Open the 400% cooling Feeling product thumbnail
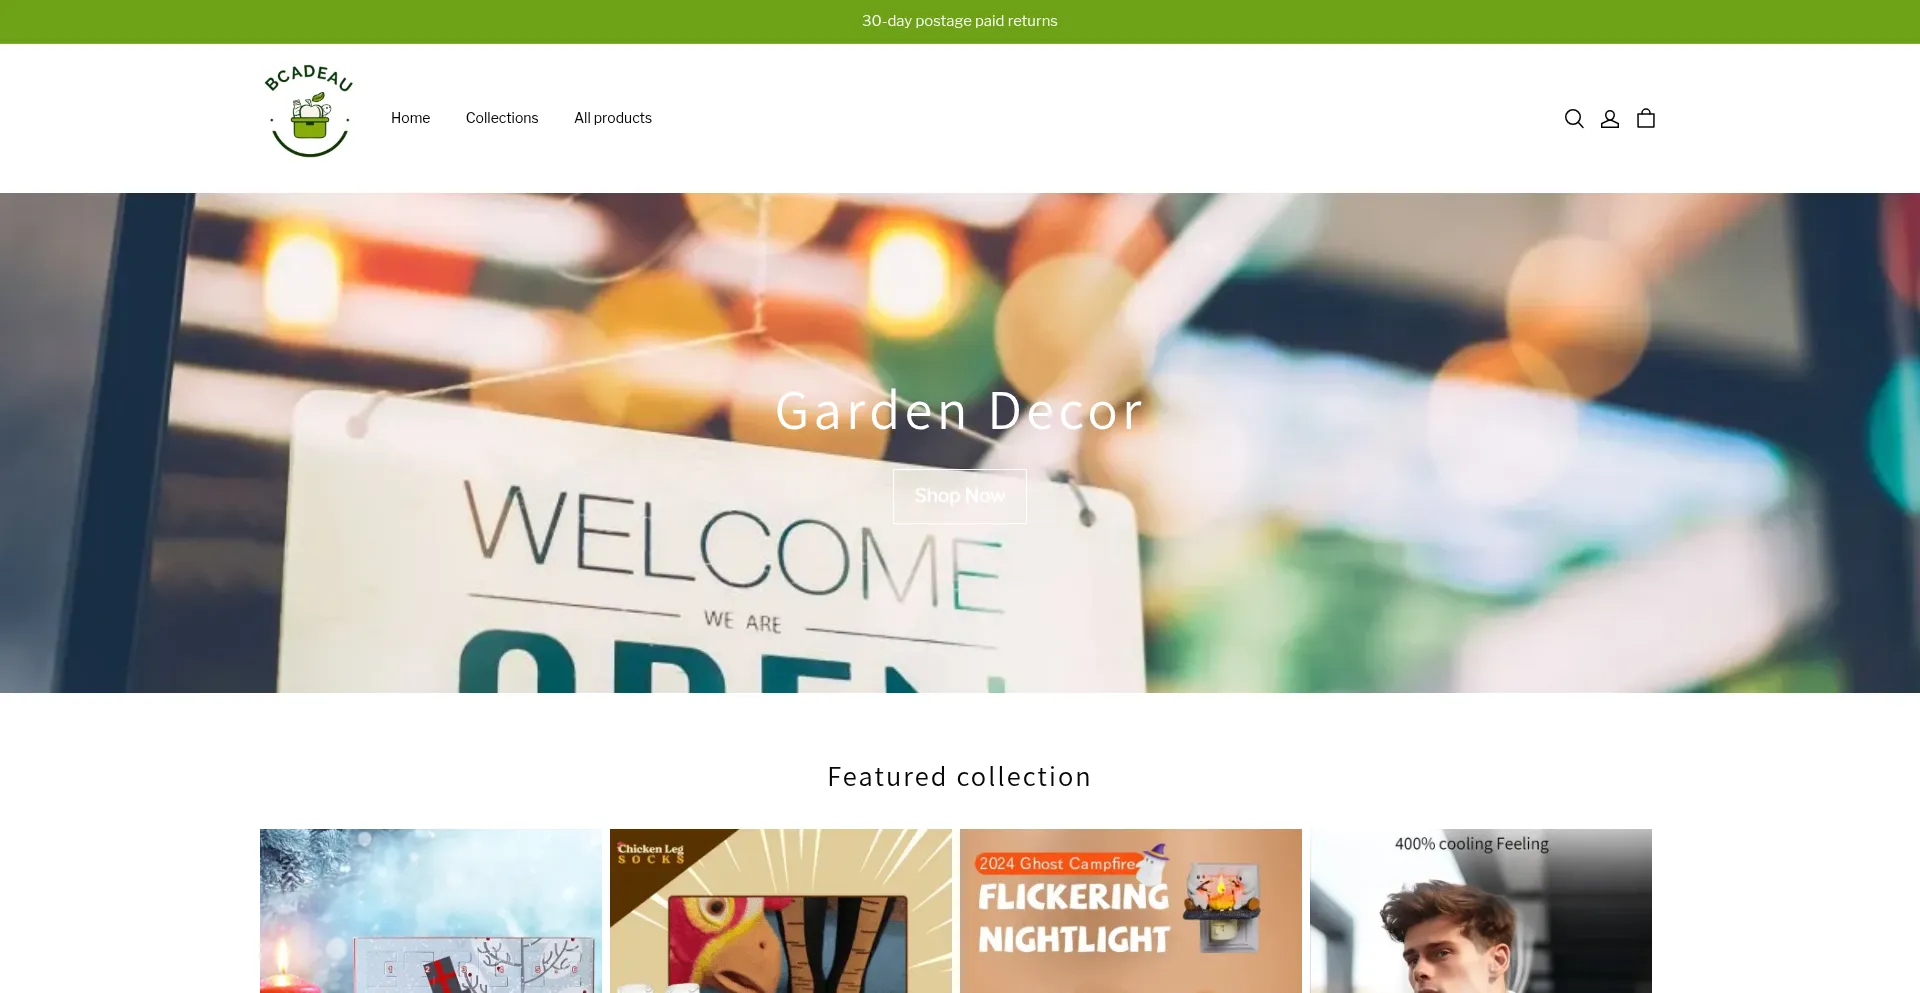The height and width of the screenshot is (993, 1920). [x=1481, y=911]
